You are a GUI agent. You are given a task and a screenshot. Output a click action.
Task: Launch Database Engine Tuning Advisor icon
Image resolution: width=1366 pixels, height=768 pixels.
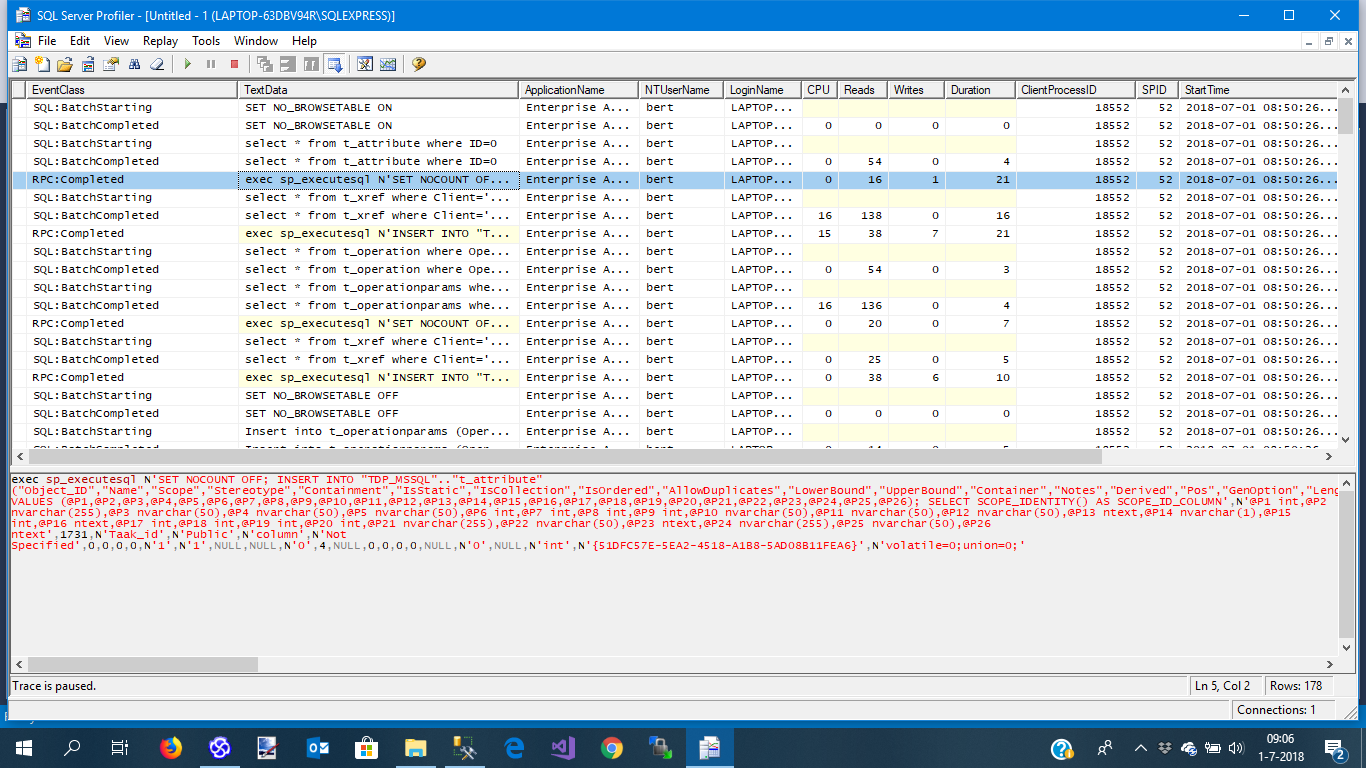click(x=364, y=64)
